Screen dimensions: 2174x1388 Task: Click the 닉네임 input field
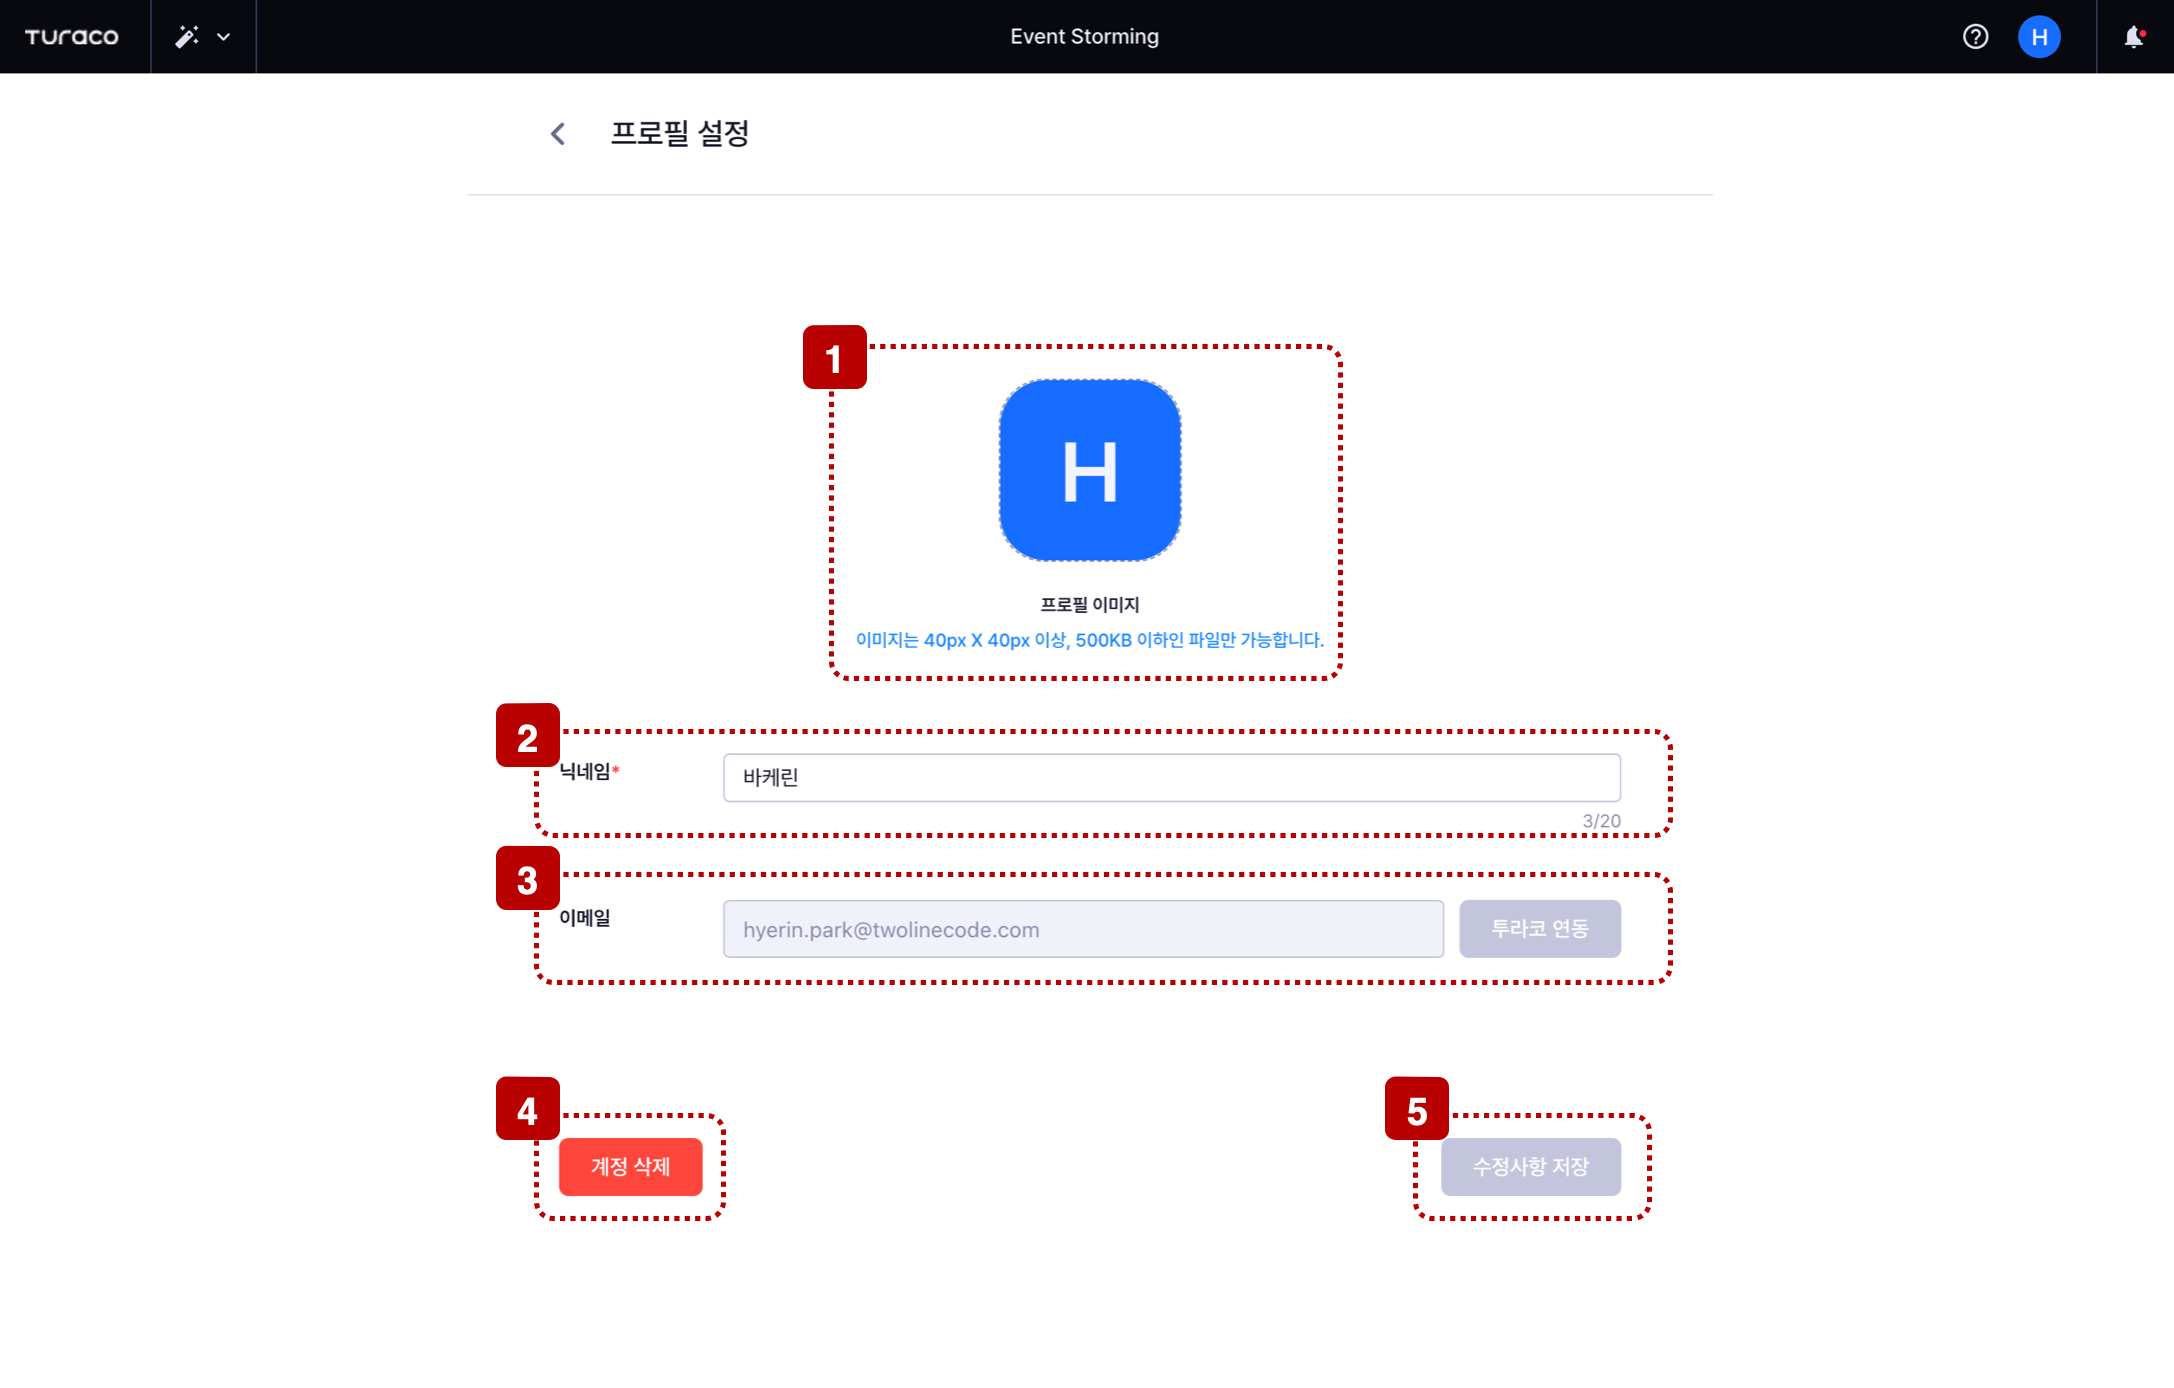(x=1172, y=777)
